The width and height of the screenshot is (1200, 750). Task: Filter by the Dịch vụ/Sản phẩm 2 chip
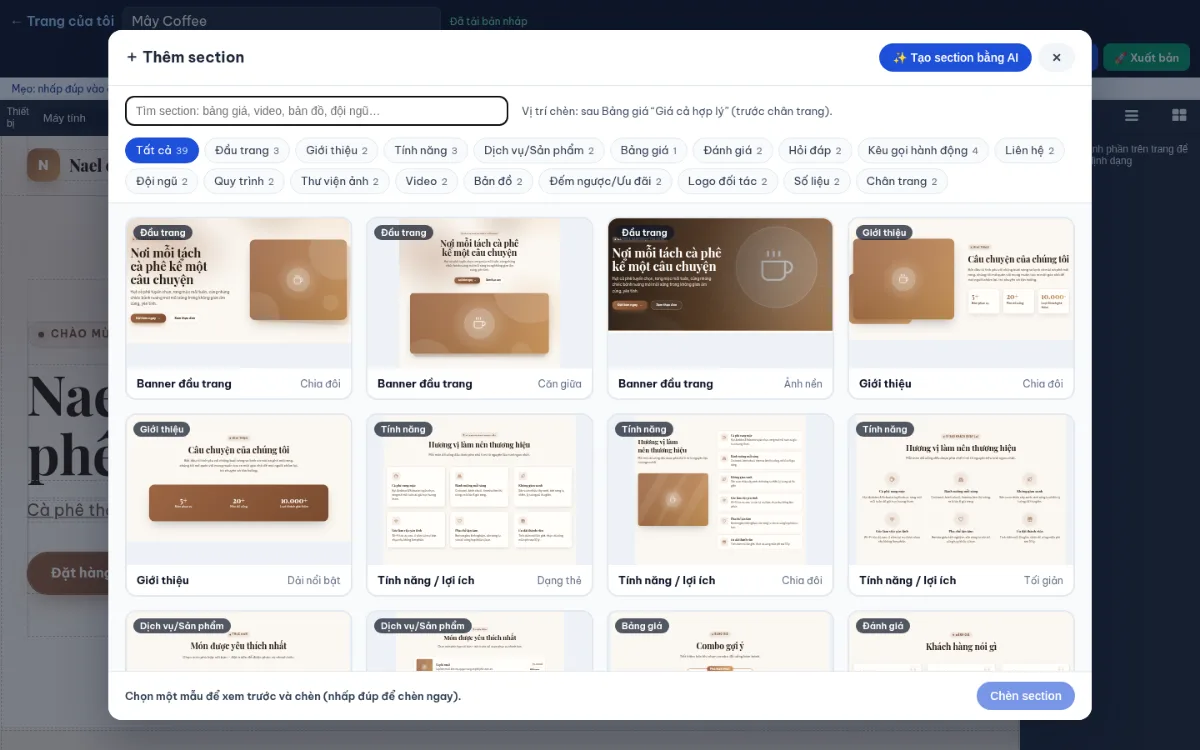point(538,151)
